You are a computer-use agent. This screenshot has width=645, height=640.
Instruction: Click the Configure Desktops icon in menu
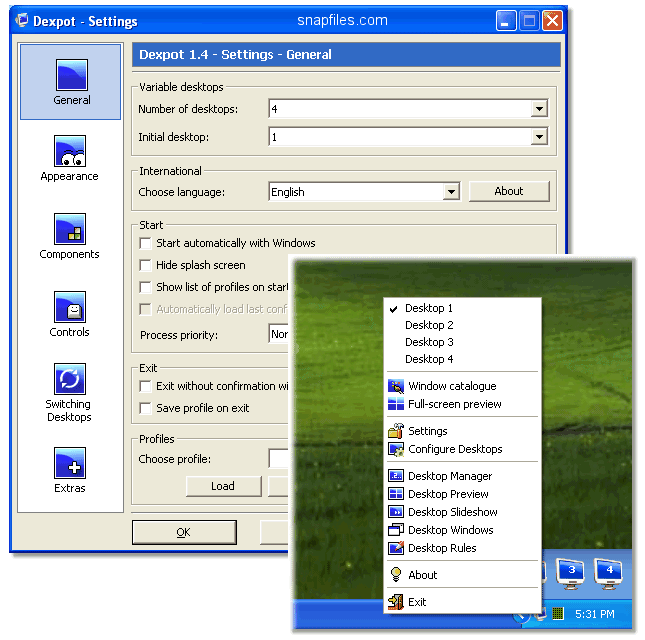point(396,449)
